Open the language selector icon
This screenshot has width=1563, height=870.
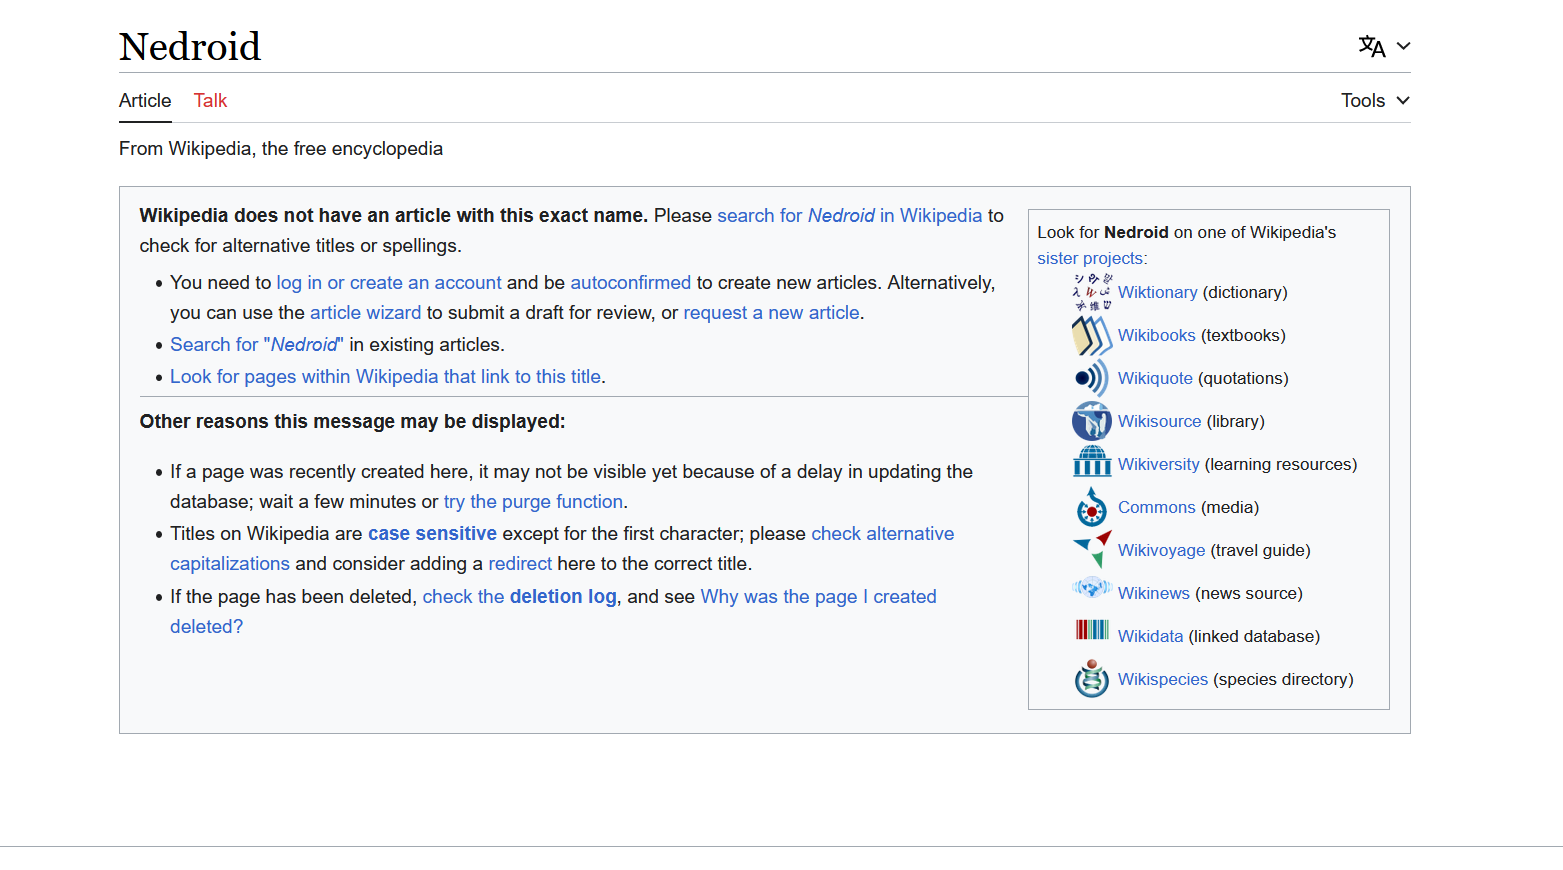click(1372, 46)
